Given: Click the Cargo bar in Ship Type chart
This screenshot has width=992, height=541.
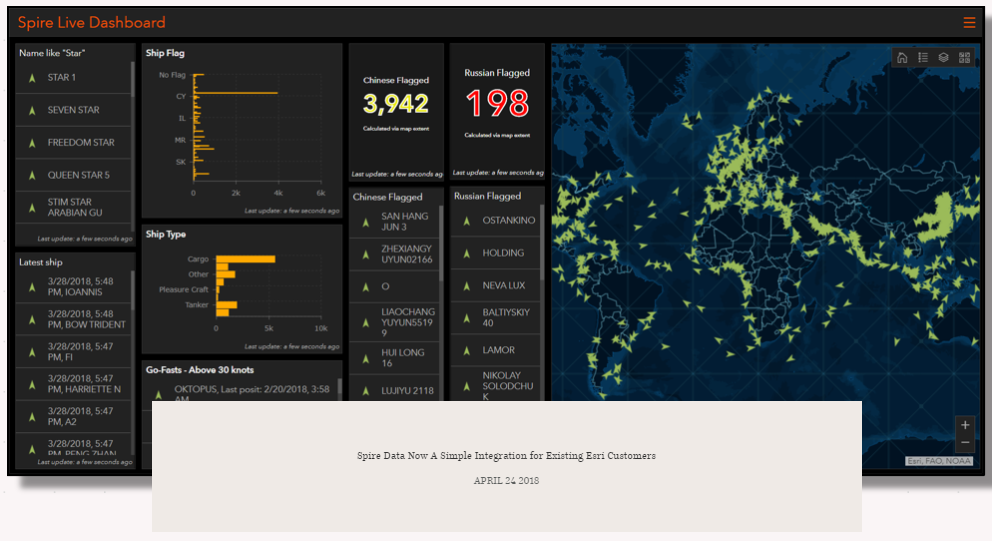Looking at the screenshot, I should 245,259.
